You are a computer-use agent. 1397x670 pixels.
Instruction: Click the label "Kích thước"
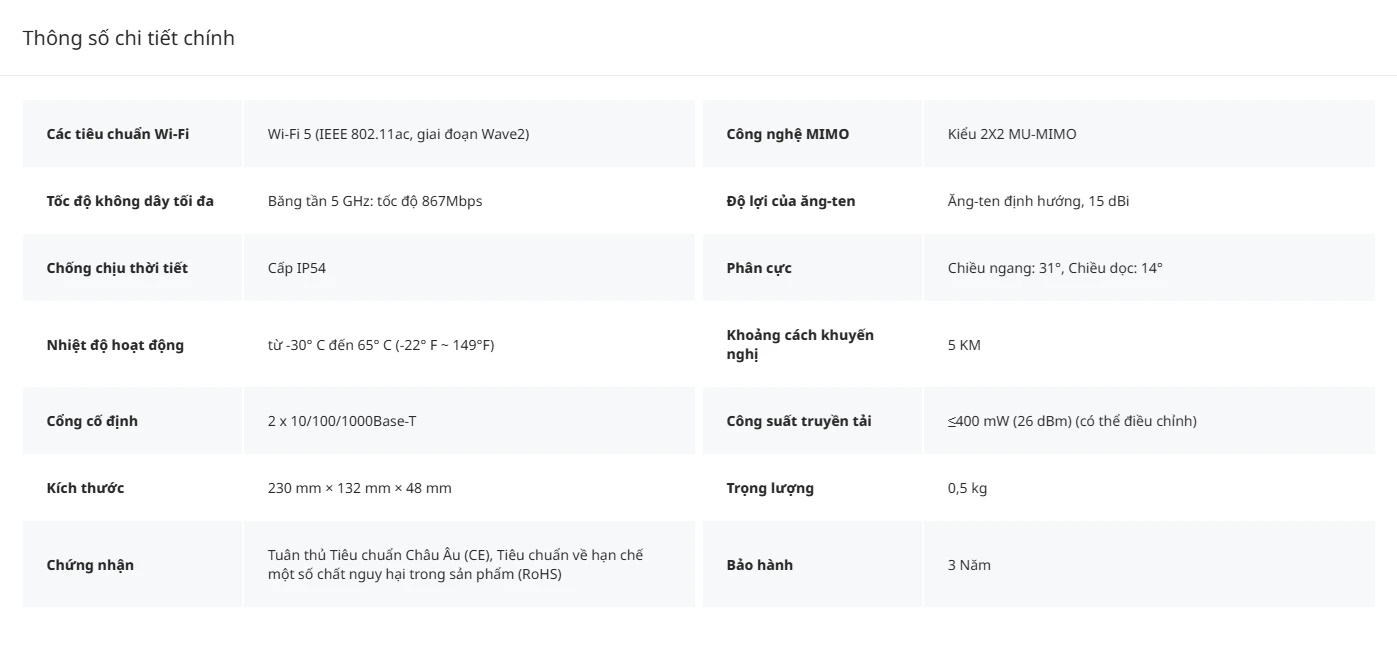(x=85, y=488)
